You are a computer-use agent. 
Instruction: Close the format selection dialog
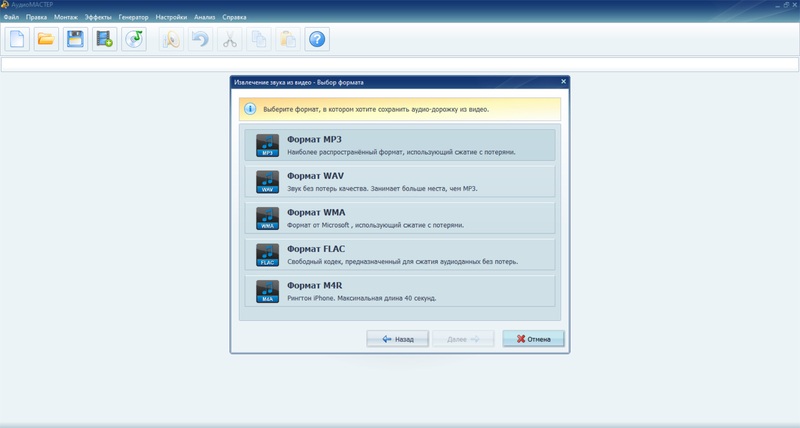click(x=563, y=81)
